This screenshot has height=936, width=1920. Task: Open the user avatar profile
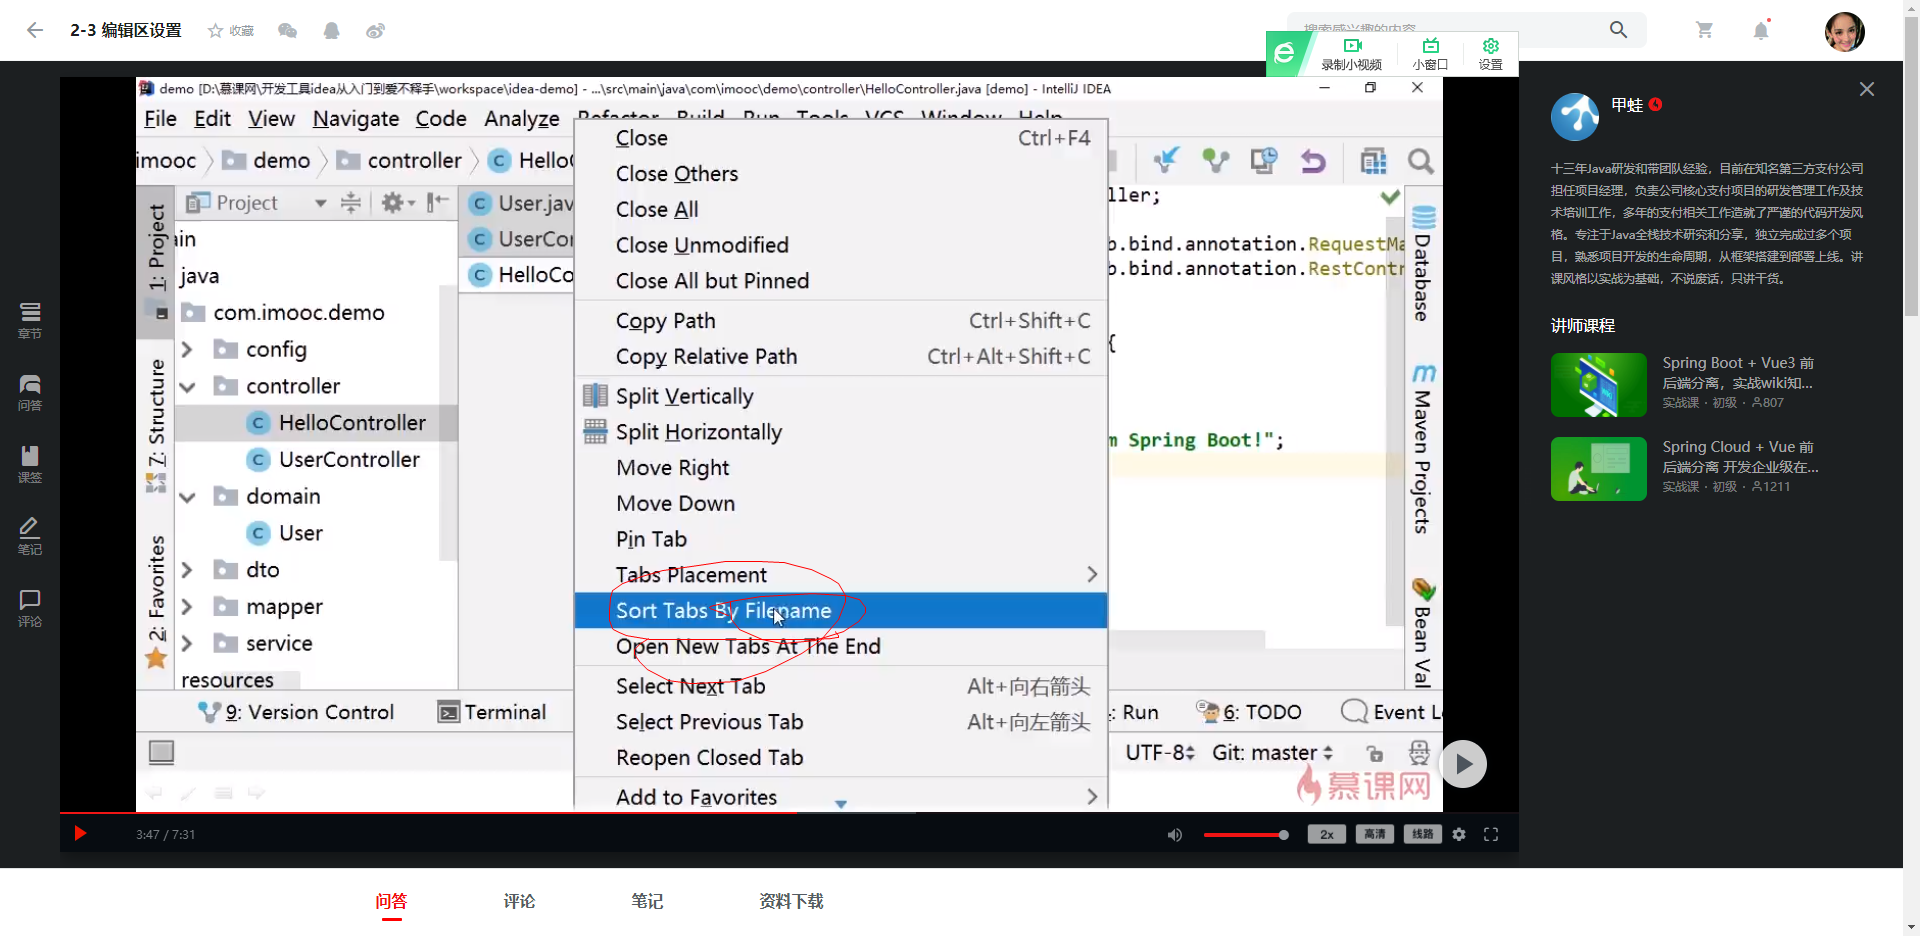[x=1844, y=31]
